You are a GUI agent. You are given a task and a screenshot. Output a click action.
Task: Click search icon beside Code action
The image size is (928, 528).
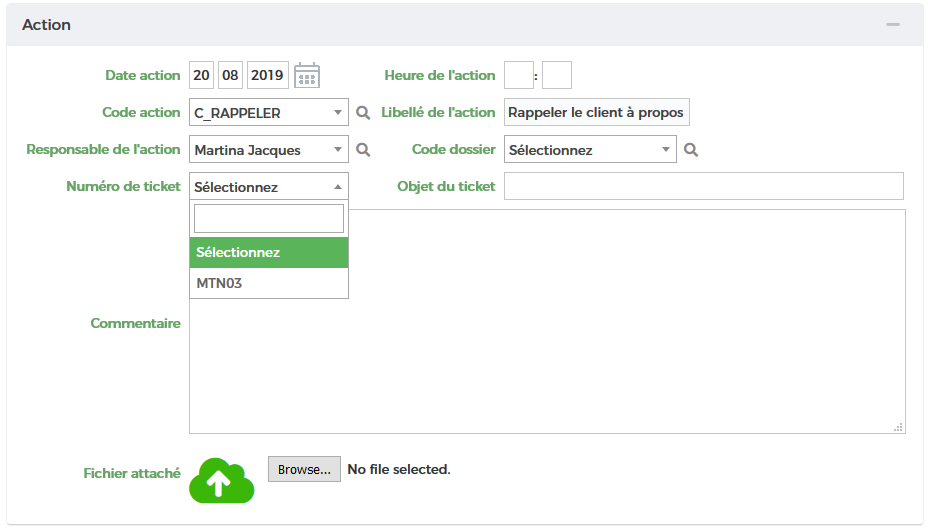click(364, 113)
